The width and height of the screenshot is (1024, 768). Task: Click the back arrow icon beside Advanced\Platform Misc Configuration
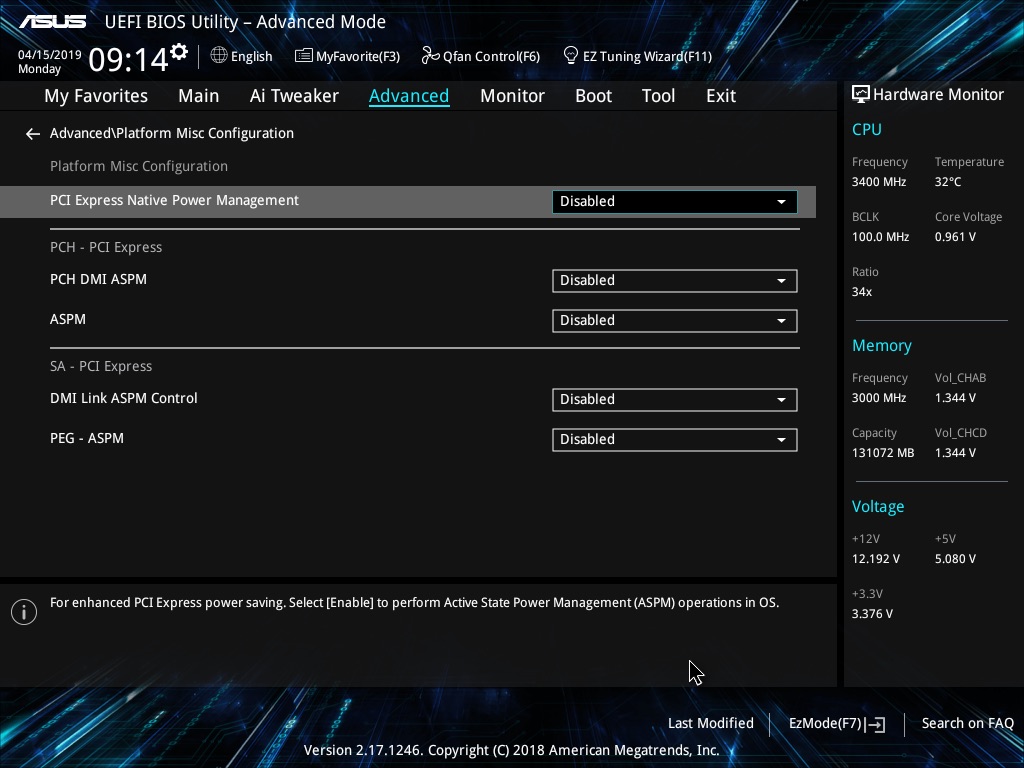coord(33,134)
